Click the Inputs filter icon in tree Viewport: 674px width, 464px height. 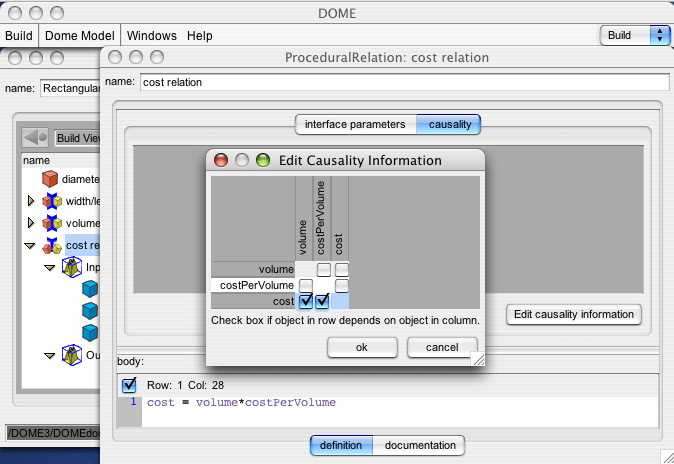[x=72, y=267]
